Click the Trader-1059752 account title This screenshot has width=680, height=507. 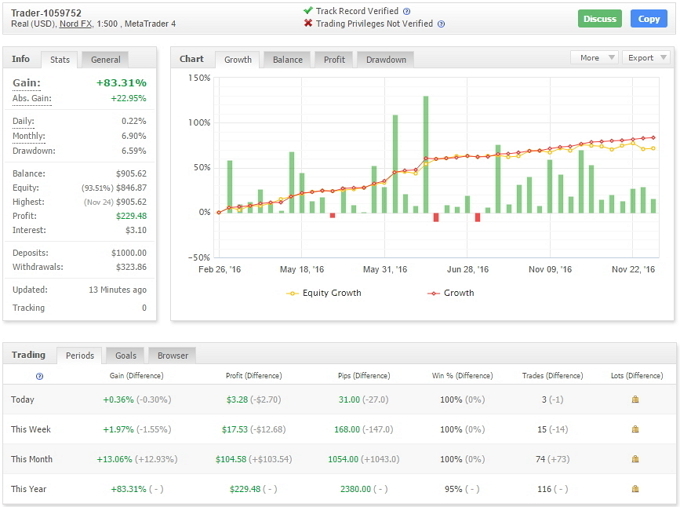click(46, 13)
